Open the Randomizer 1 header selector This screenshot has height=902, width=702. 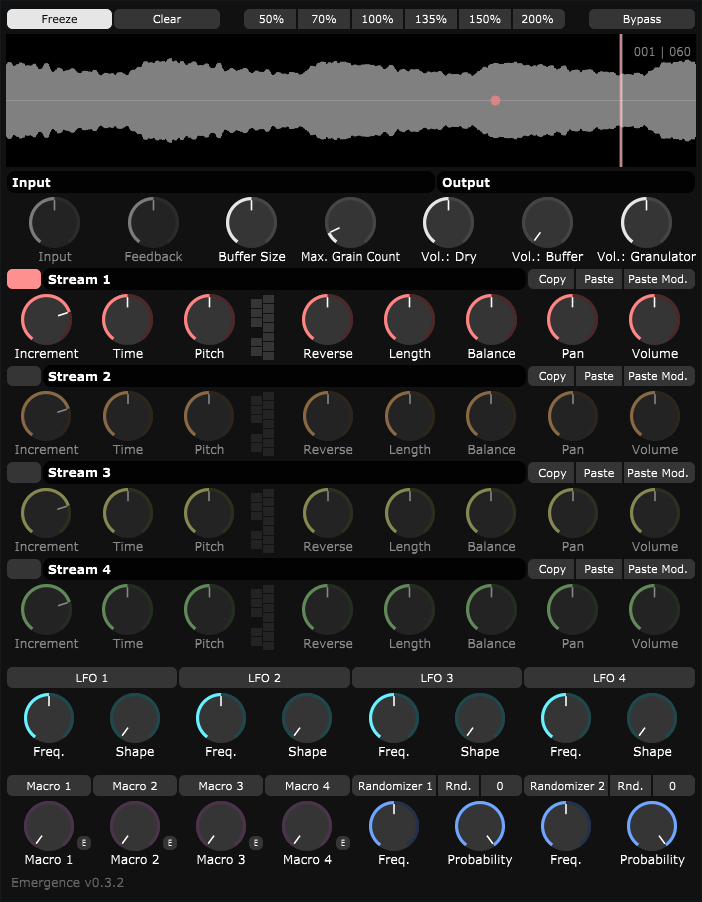click(x=394, y=786)
